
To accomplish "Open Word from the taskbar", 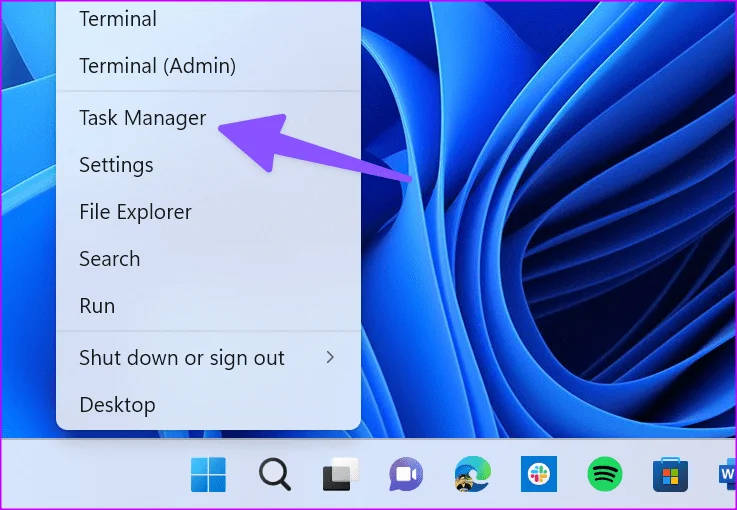I will [727, 475].
